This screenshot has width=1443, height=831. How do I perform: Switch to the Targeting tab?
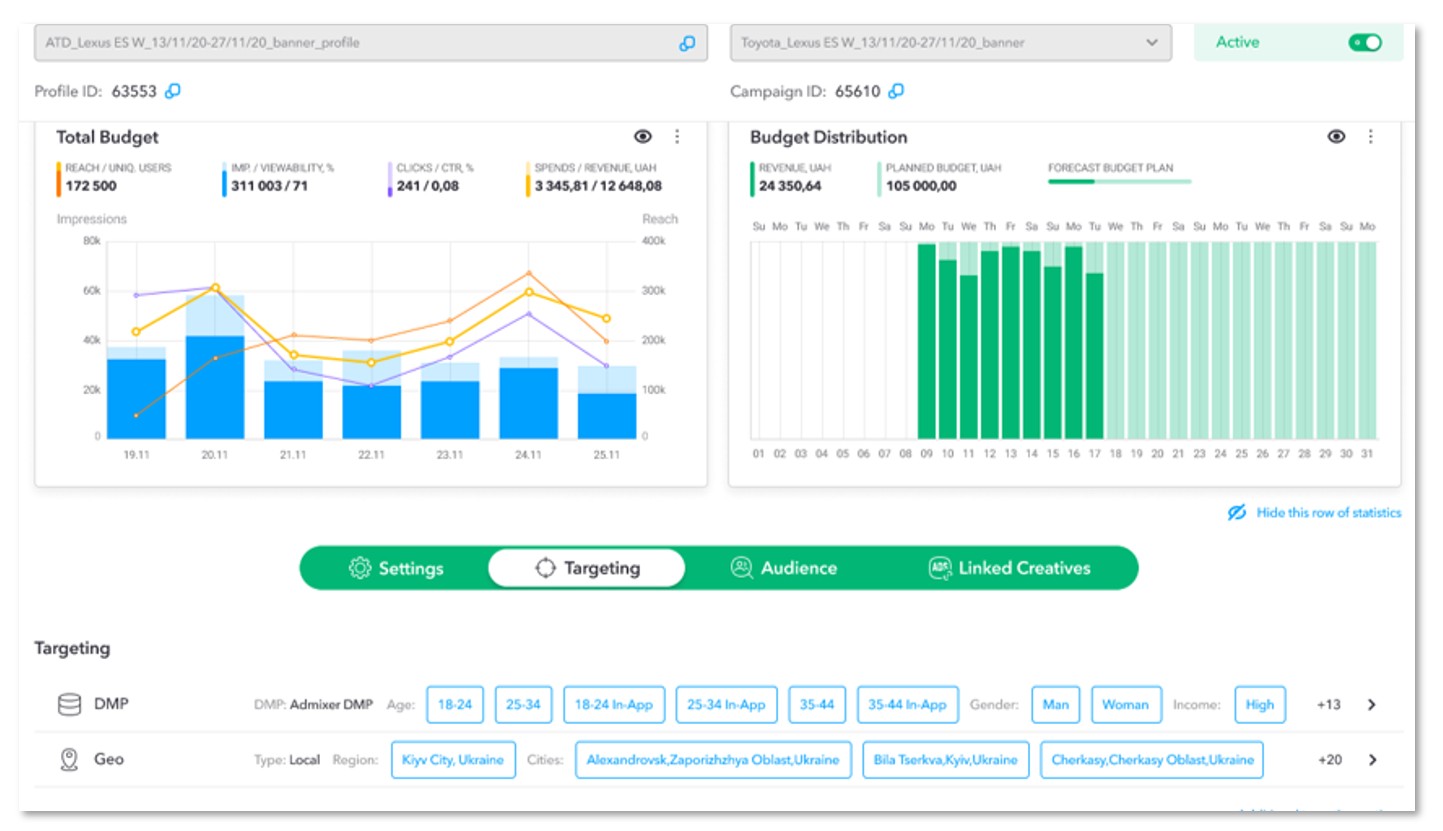pyautogui.click(x=587, y=568)
